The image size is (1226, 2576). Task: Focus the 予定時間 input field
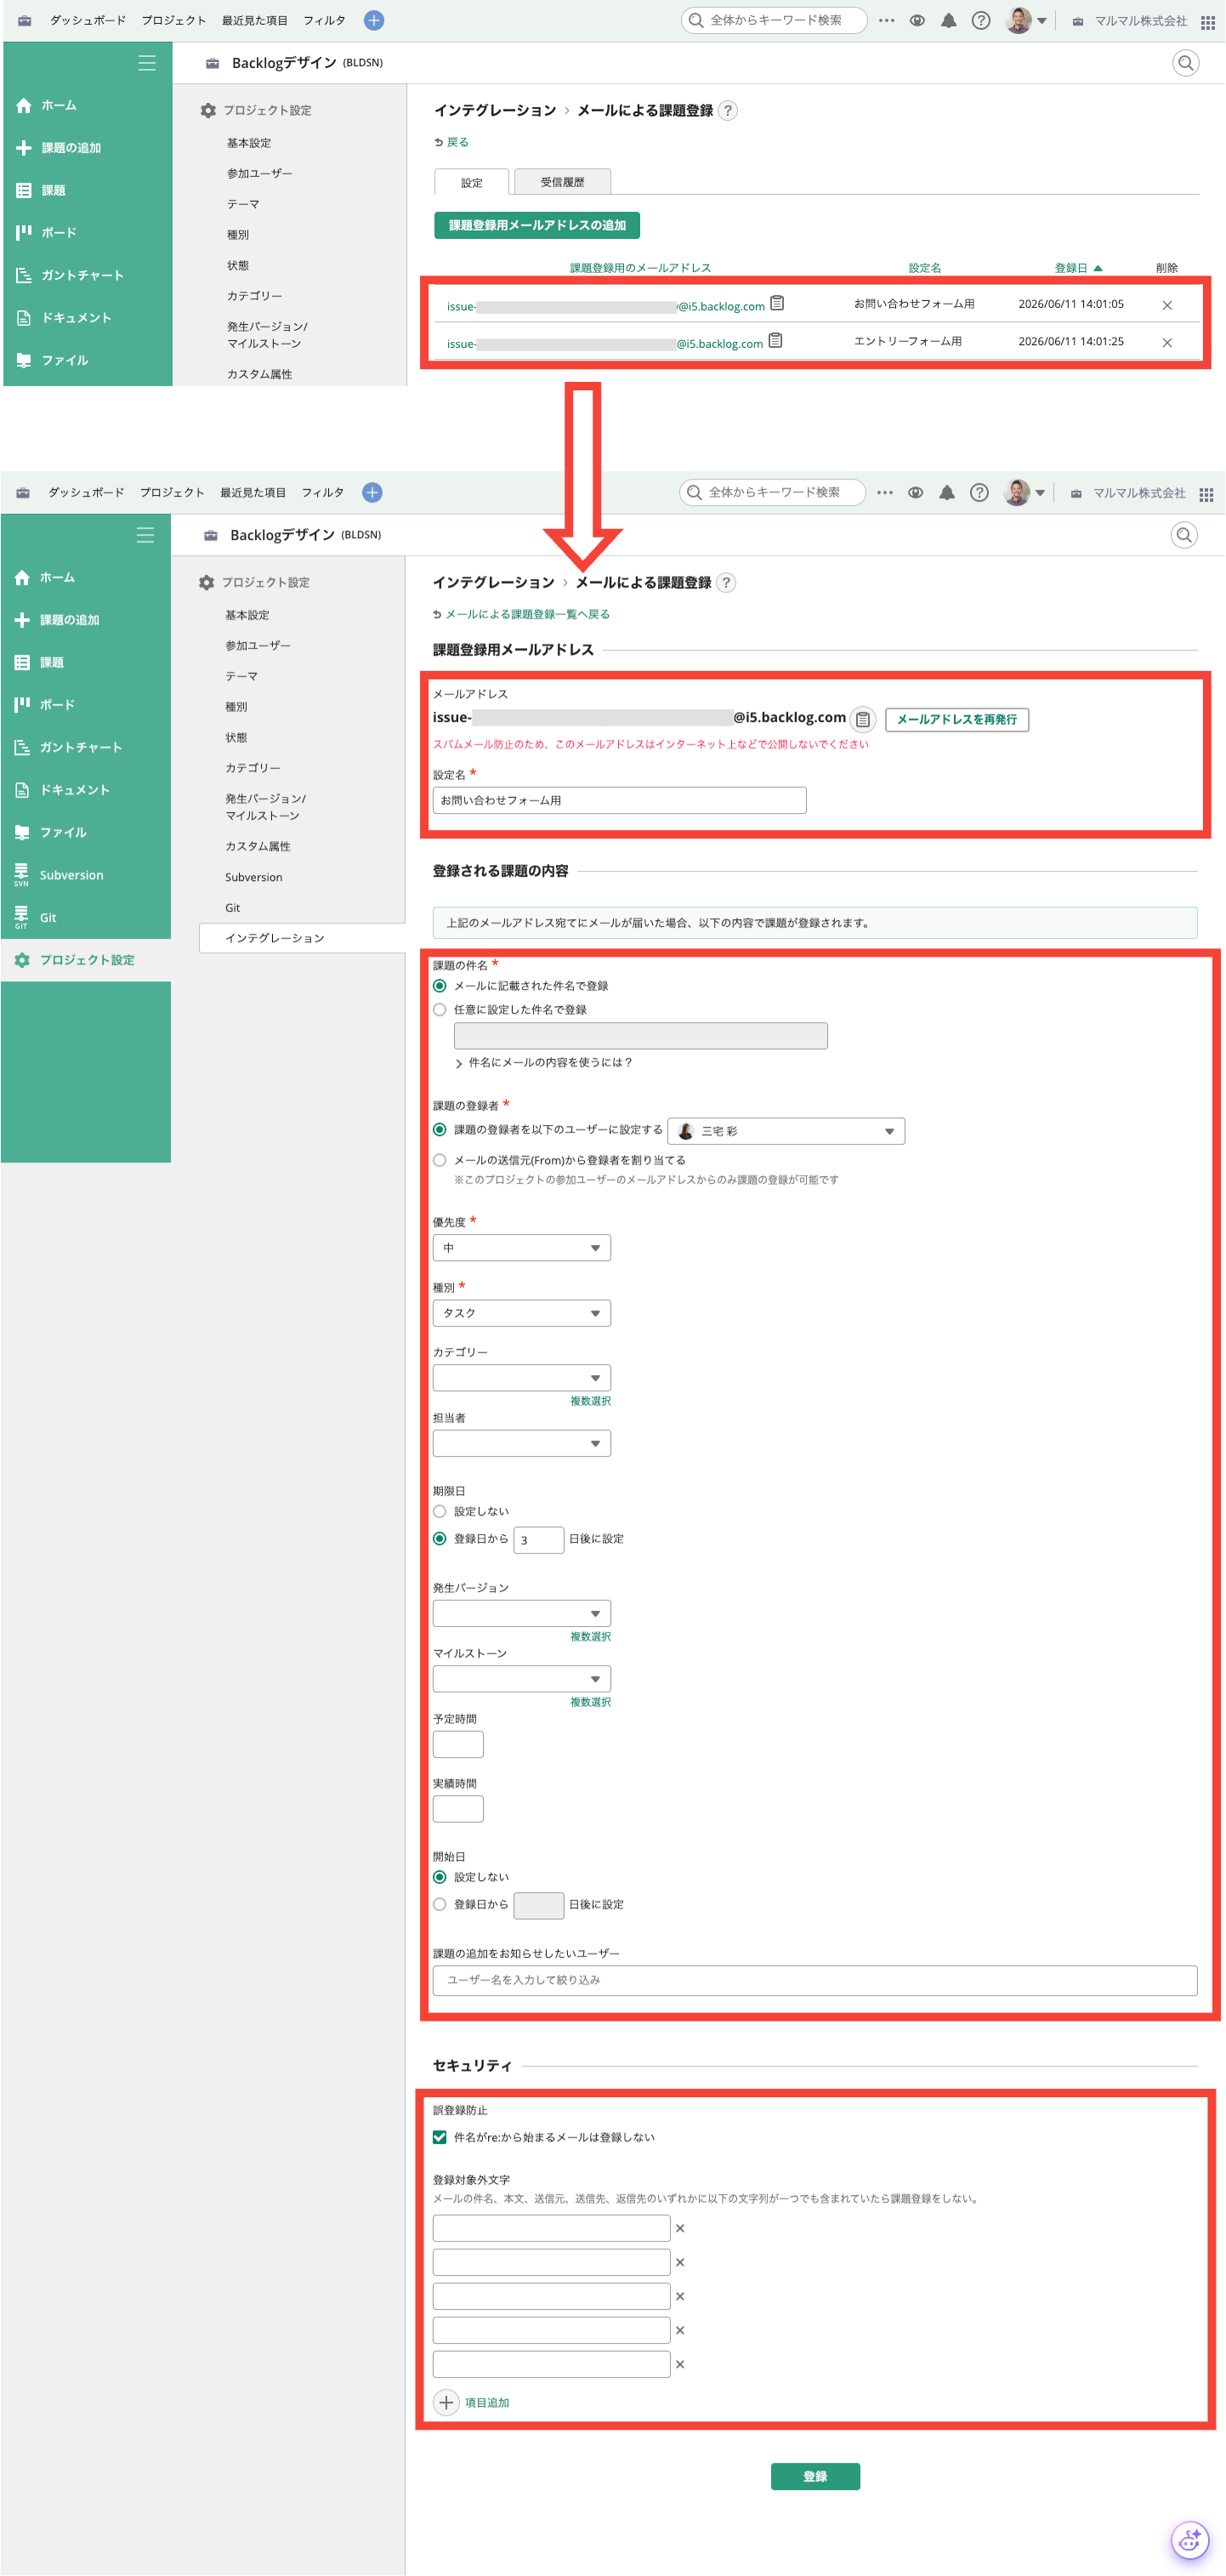click(x=458, y=1744)
